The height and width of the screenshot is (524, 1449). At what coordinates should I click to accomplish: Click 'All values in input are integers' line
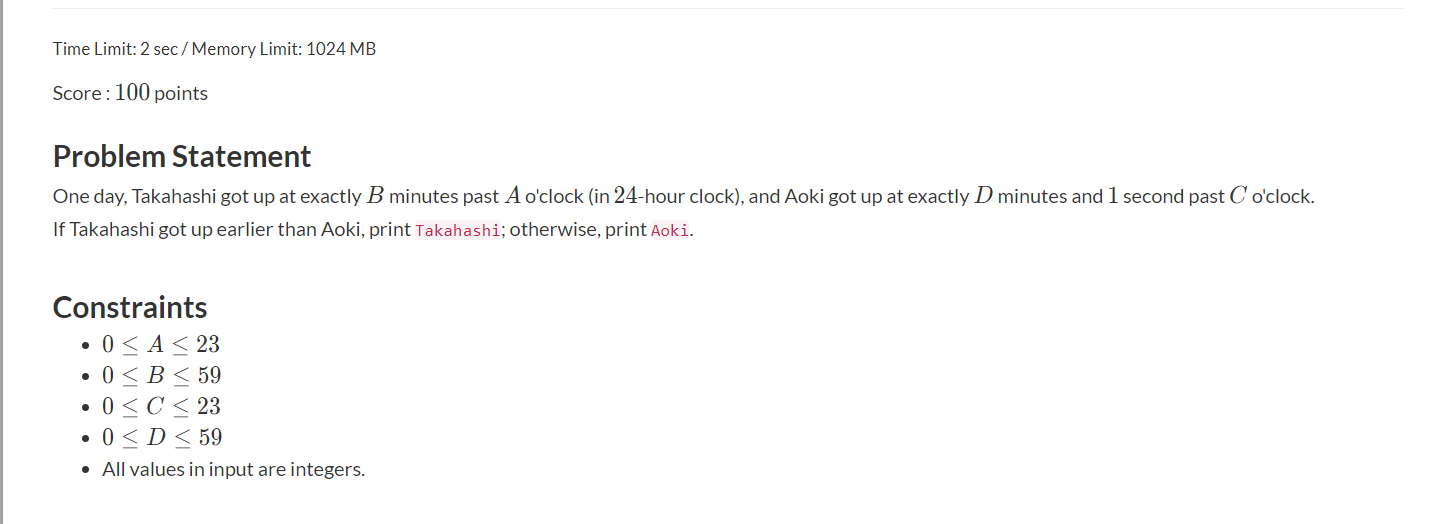tap(234, 469)
